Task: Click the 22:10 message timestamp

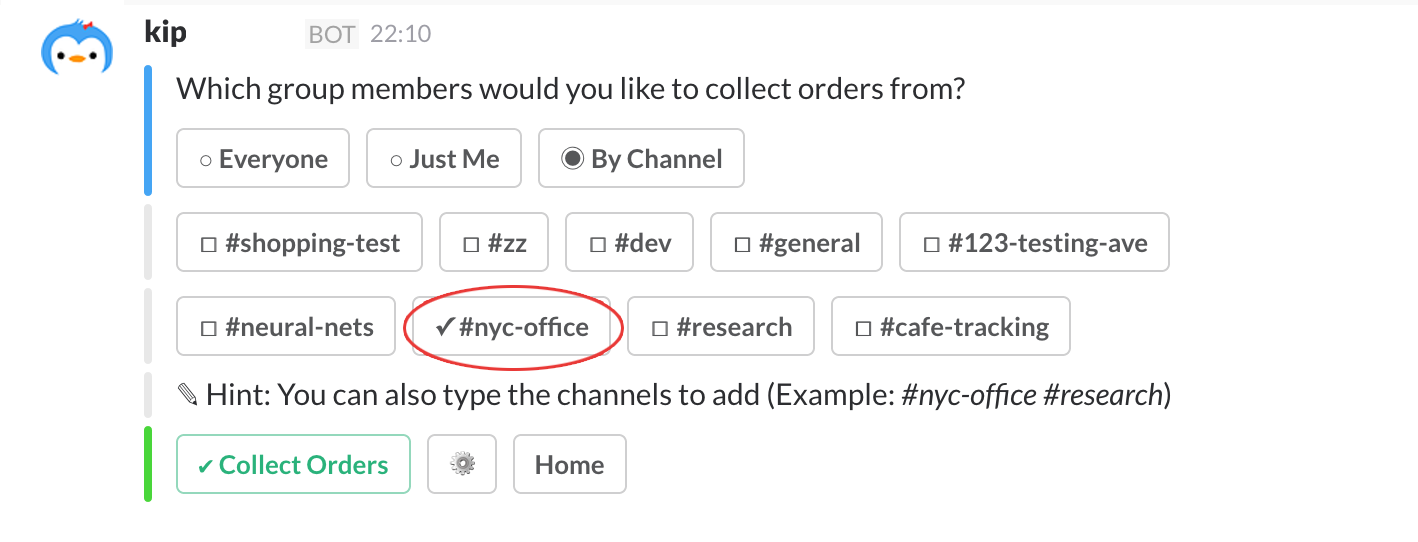Action: 400,34
